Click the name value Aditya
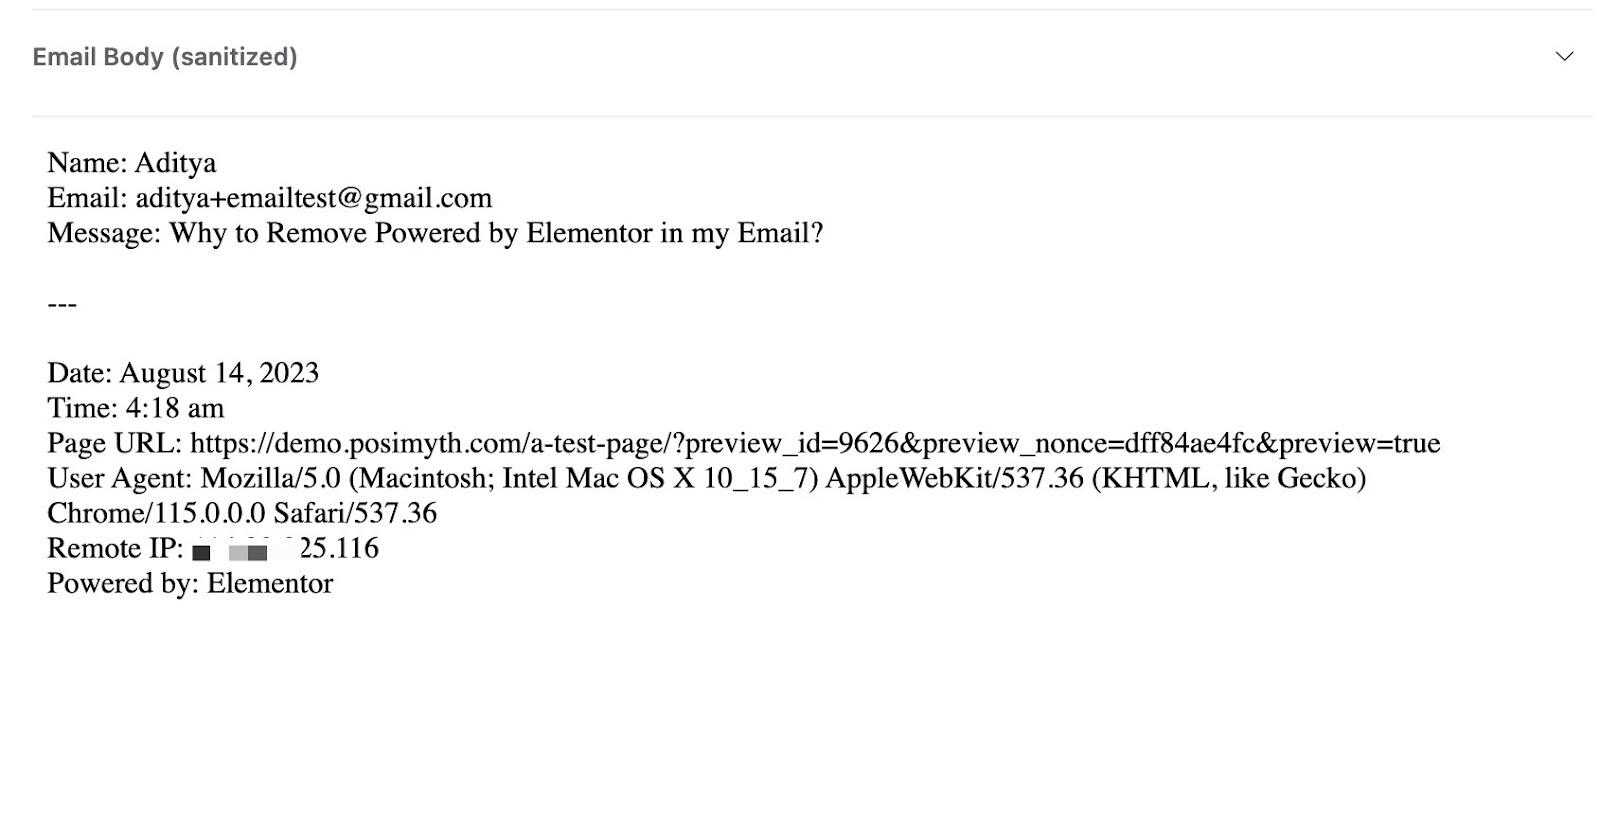Viewport: 1600px width, 839px height. pyautogui.click(x=175, y=163)
